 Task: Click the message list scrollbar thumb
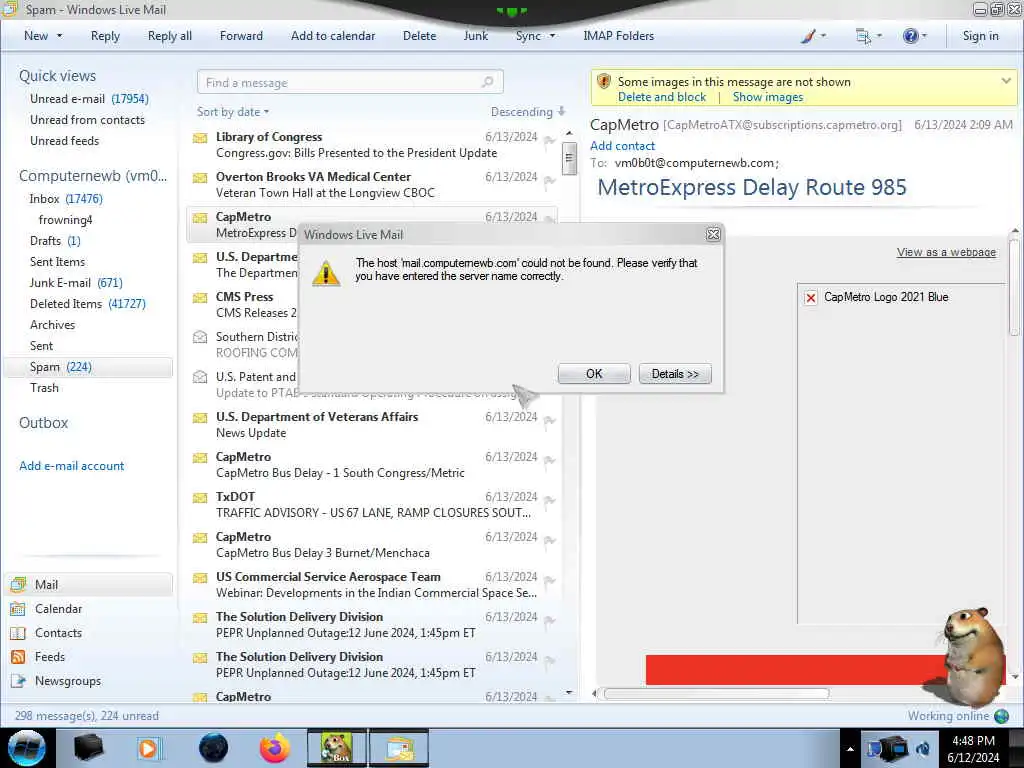click(x=569, y=157)
